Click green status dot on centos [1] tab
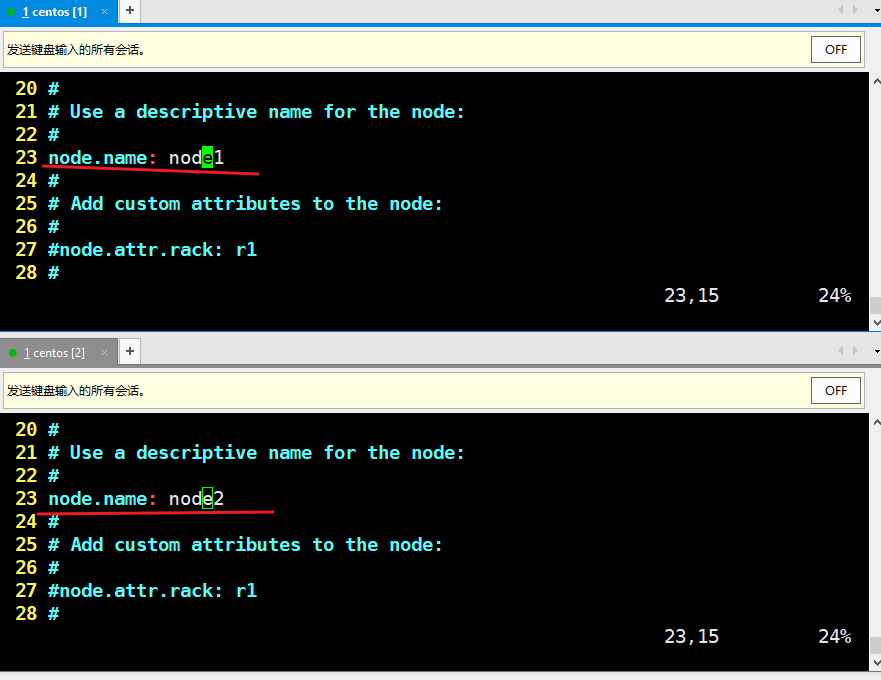 pos(11,12)
